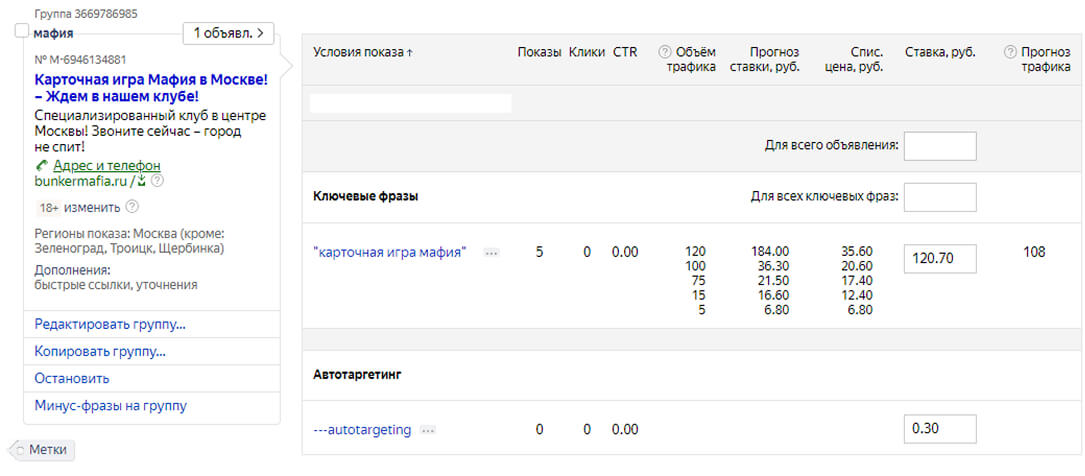The image size is (1085, 476).
Task: Click help icon near Прогноз трафика header
Action: point(1010,52)
